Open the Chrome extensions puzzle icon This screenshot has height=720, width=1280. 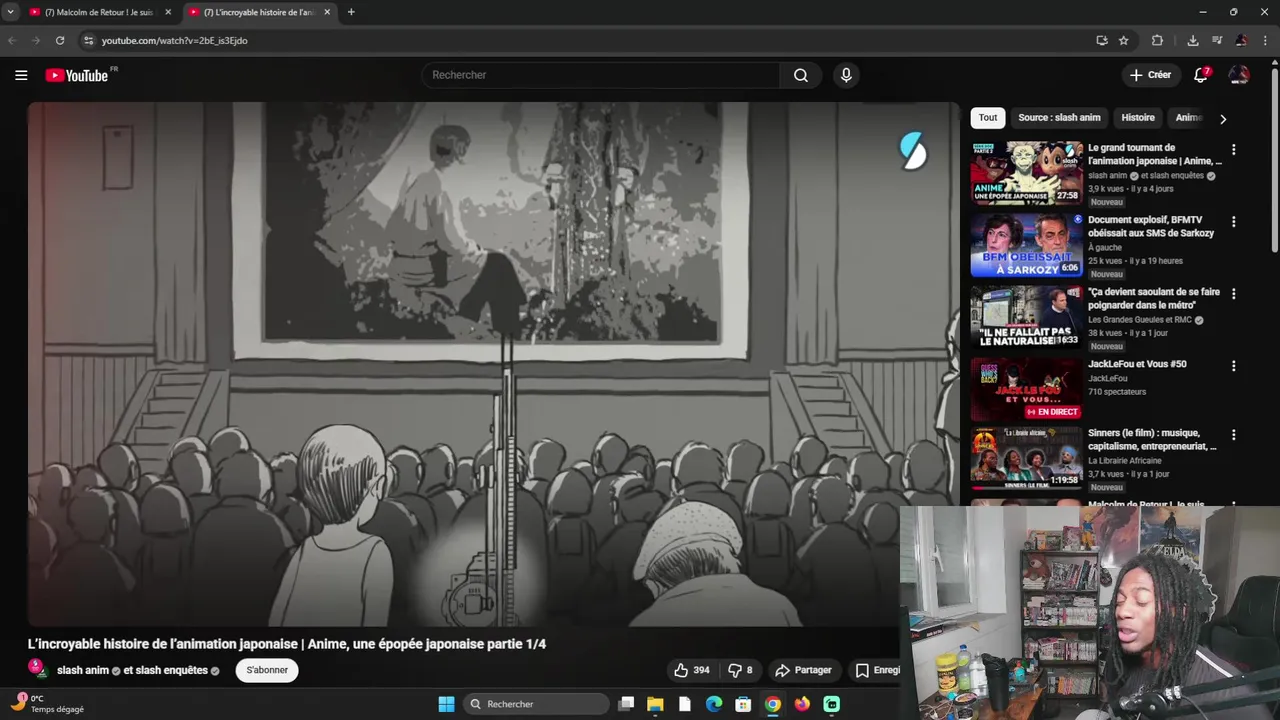(x=1157, y=40)
